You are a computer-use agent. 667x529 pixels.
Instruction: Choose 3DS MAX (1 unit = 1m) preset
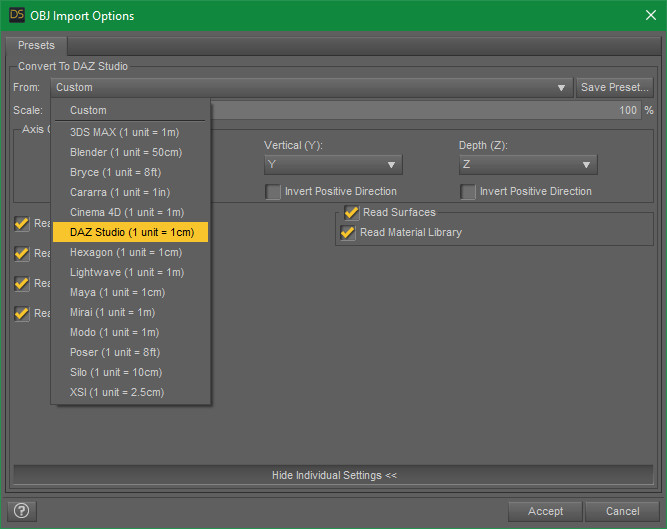coord(130,132)
